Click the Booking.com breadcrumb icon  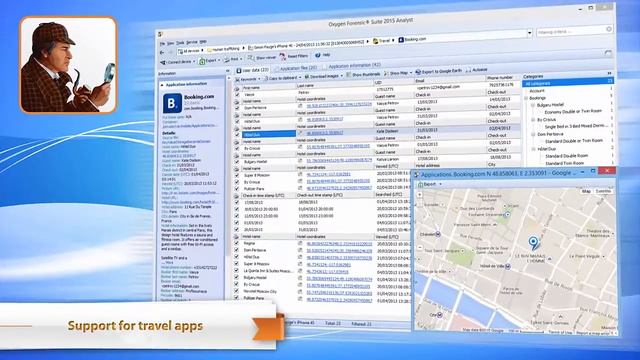(x=401, y=40)
